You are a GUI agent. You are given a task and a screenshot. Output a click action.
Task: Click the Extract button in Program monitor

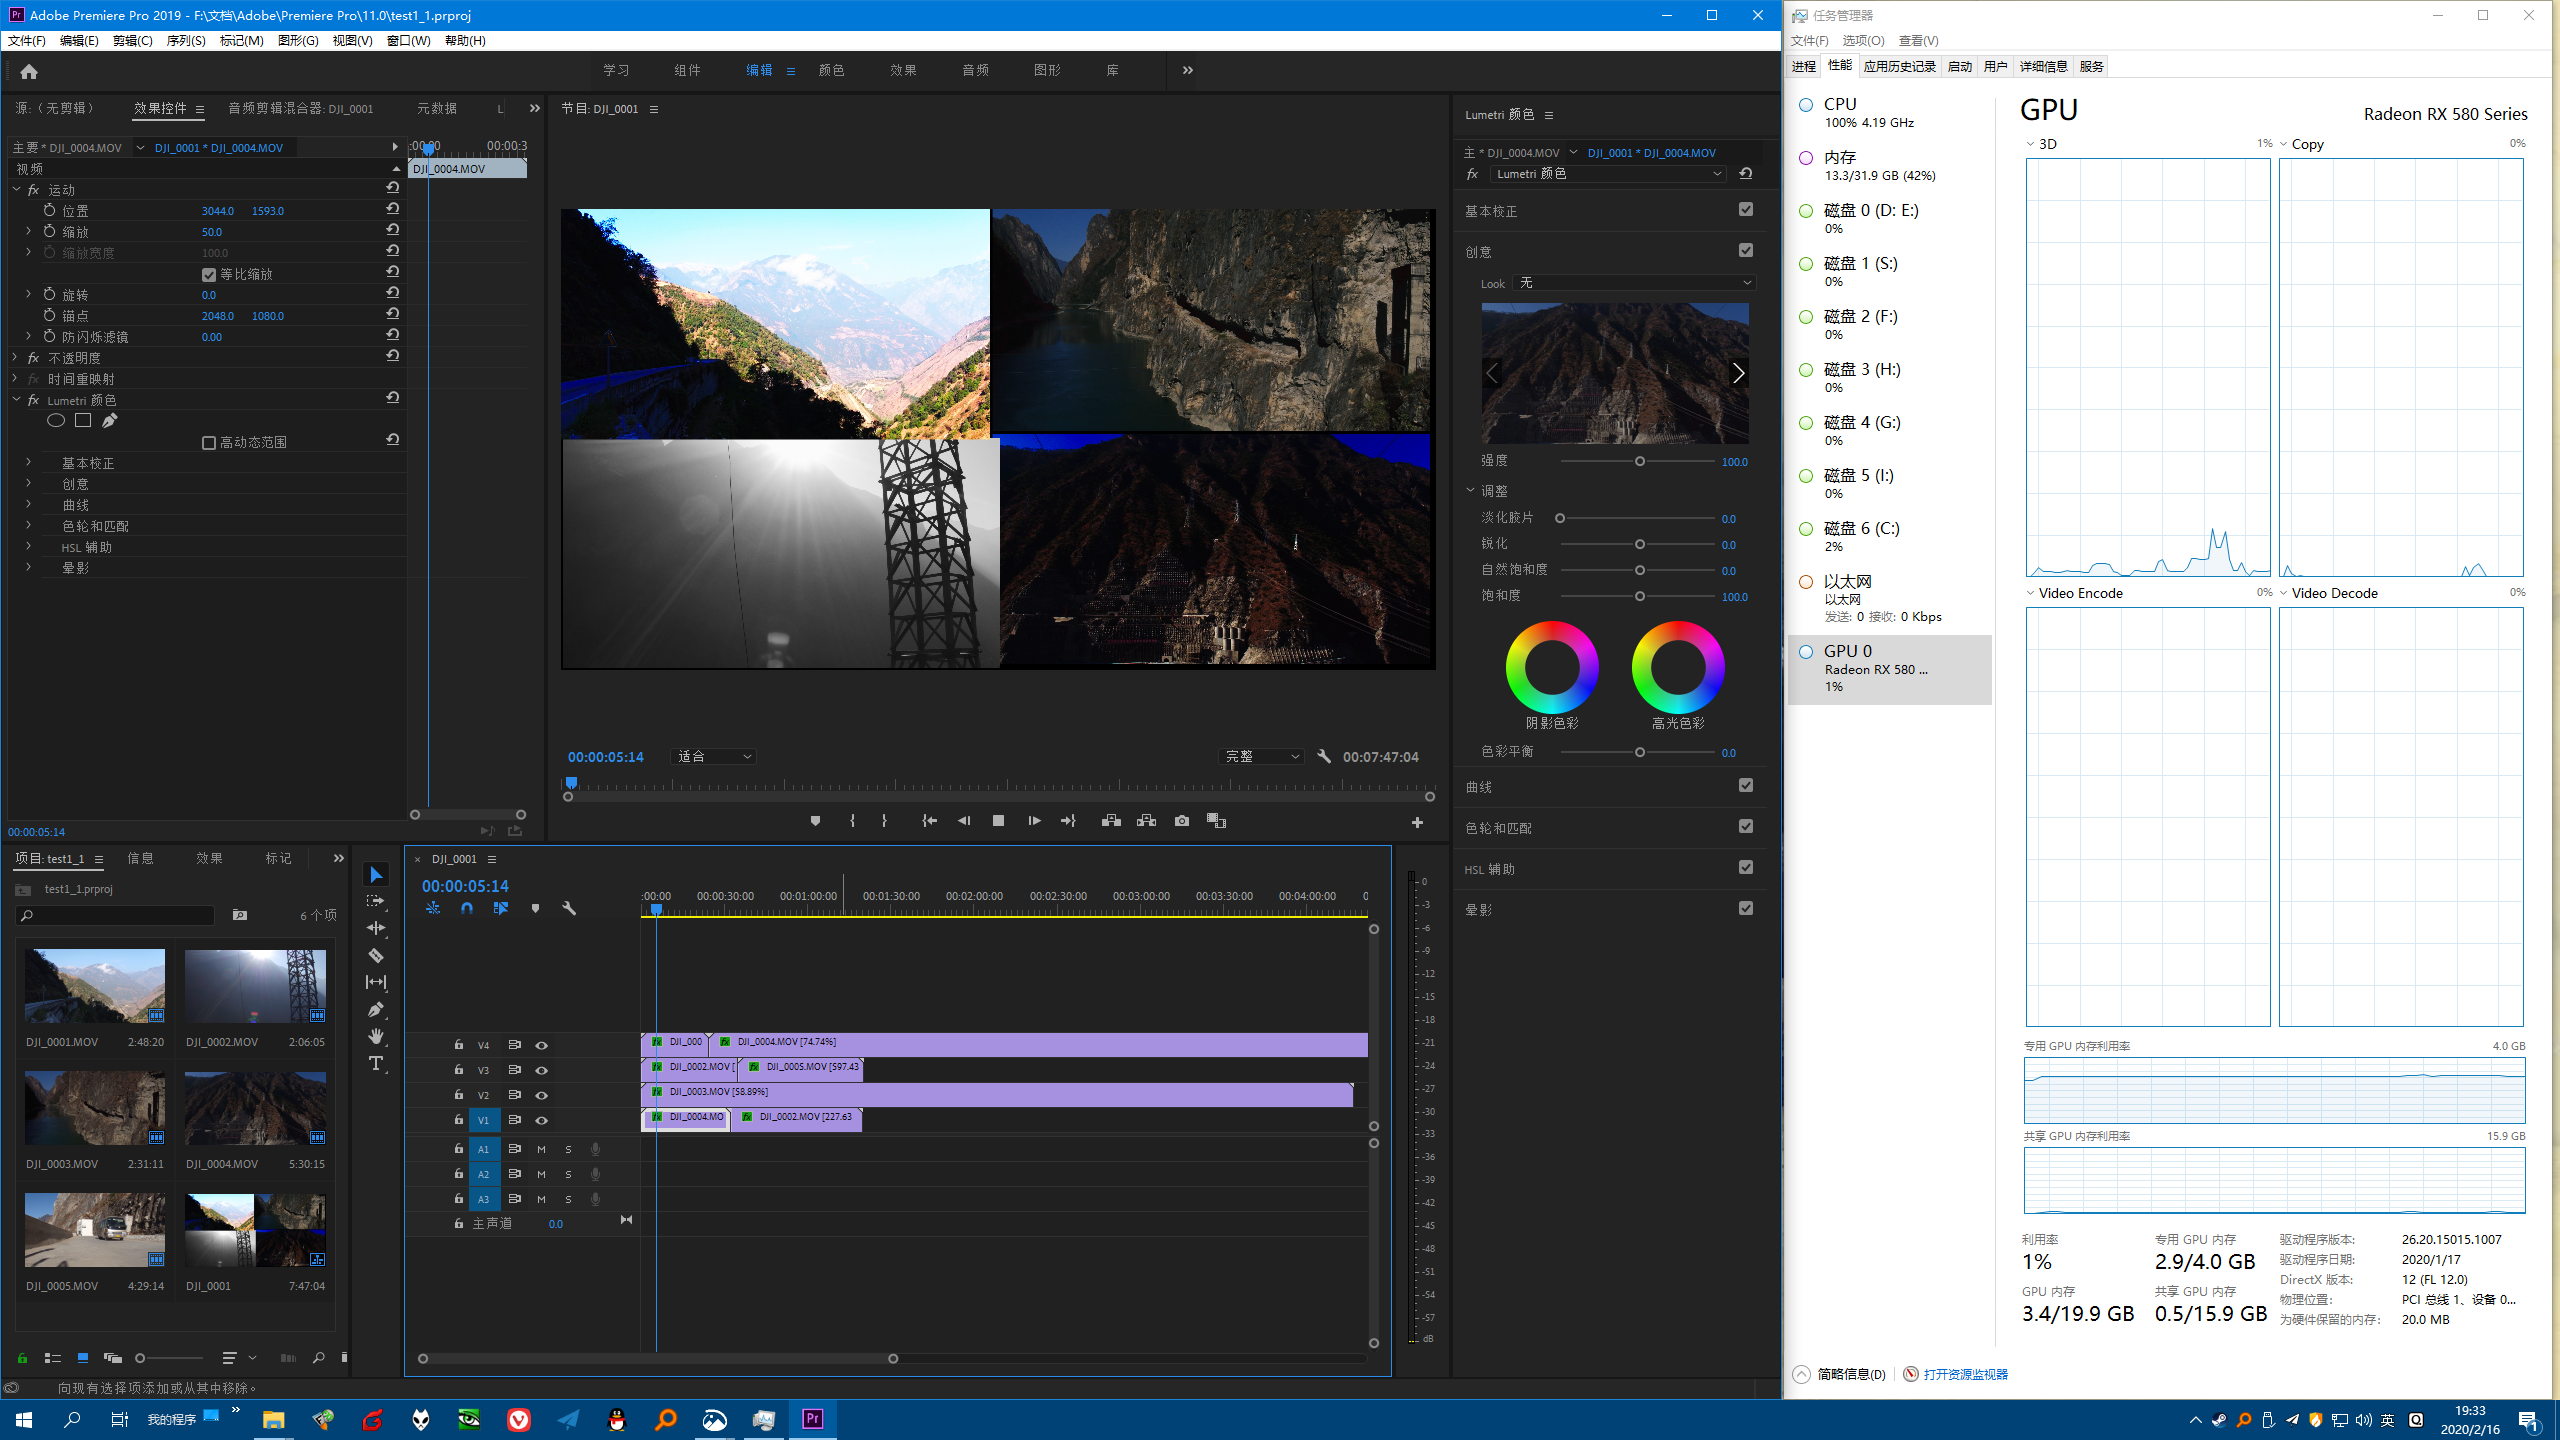pyautogui.click(x=1147, y=821)
